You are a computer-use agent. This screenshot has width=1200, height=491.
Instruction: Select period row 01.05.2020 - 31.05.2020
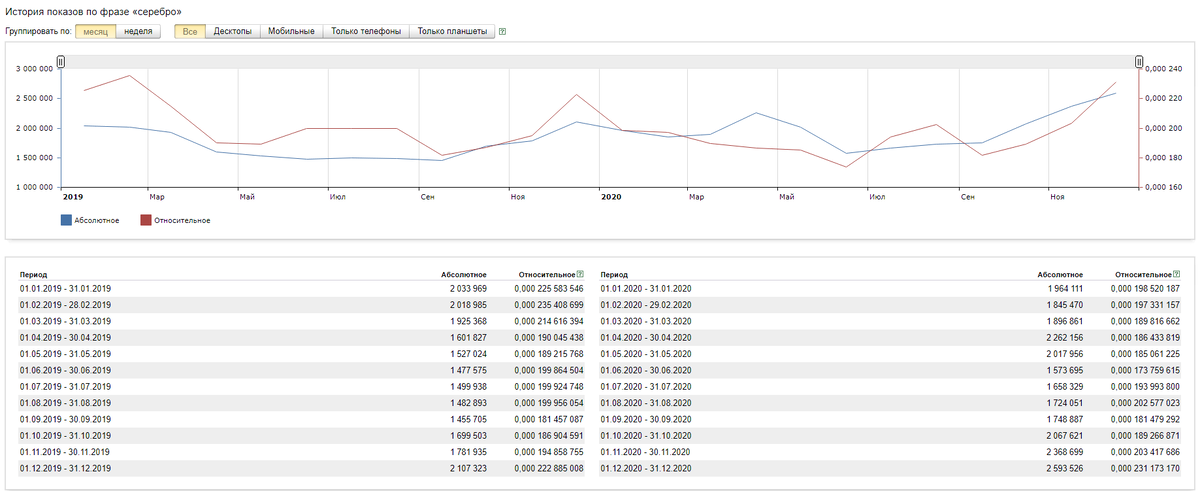[x=890, y=353]
